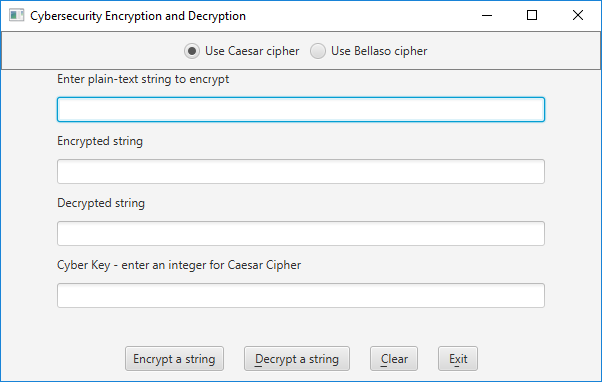Click the Use Bellaso cipher label text
Image resolution: width=602 pixels, height=382 pixels.
click(x=379, y=51)
